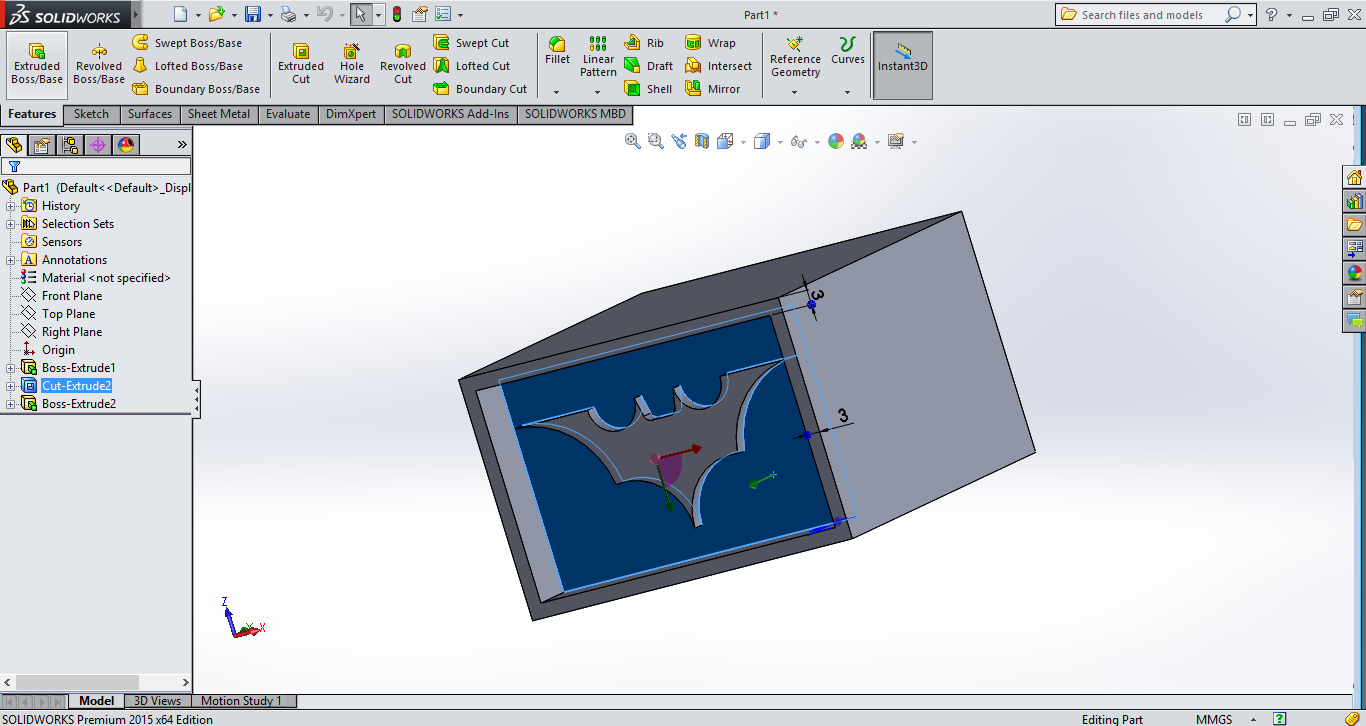The height and width of the screenshot is (726, 1366).
Task: Expand the Selection Sets node
Action: tap(11, 224)
